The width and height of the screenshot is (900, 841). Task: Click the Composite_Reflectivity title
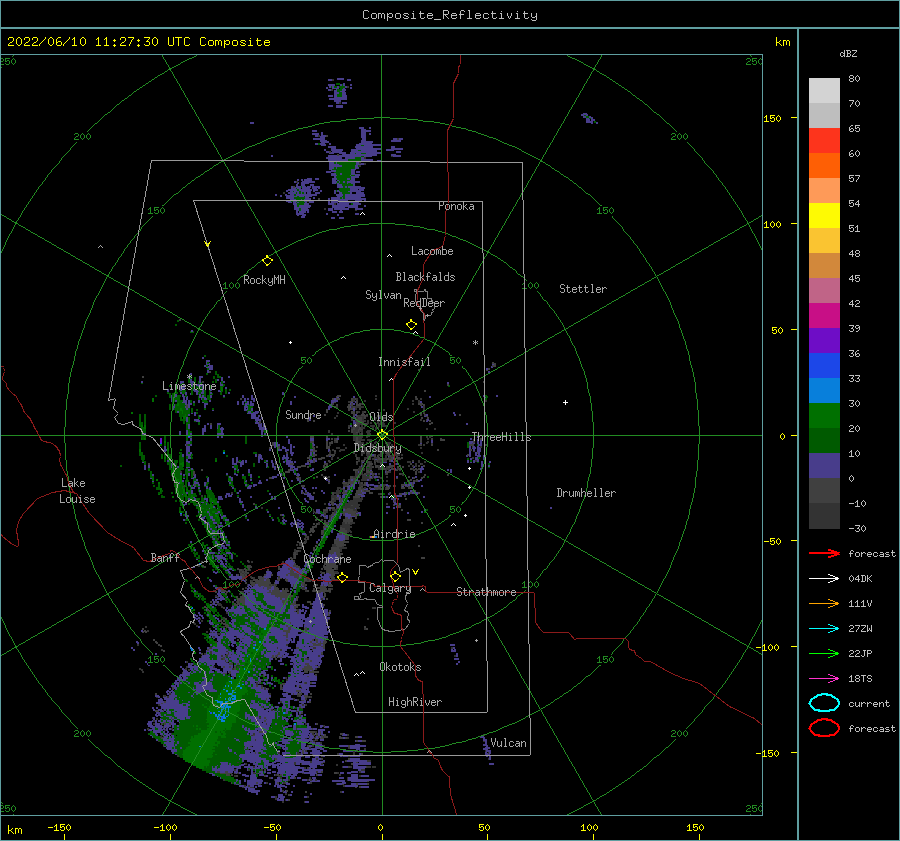tap(450, 15)
